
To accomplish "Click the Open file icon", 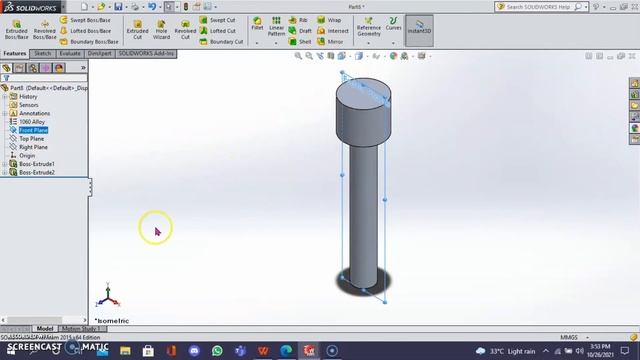I will [101, 7].
